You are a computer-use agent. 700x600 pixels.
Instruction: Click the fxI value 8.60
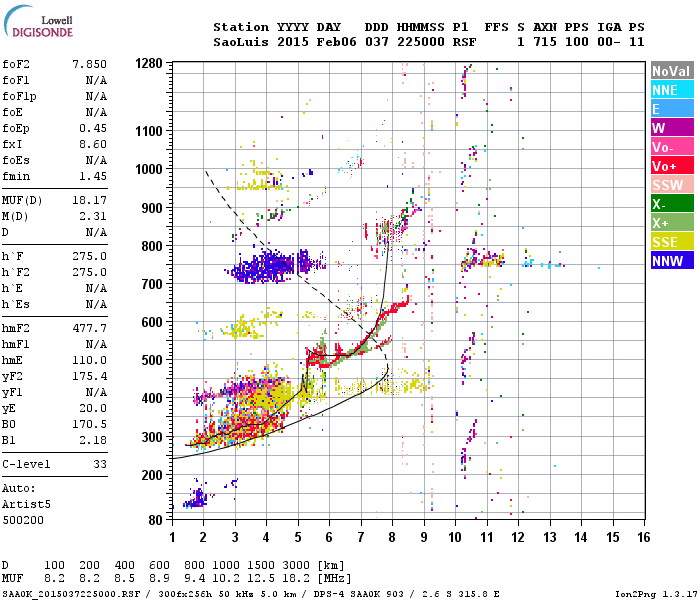(x=93, y=144)
